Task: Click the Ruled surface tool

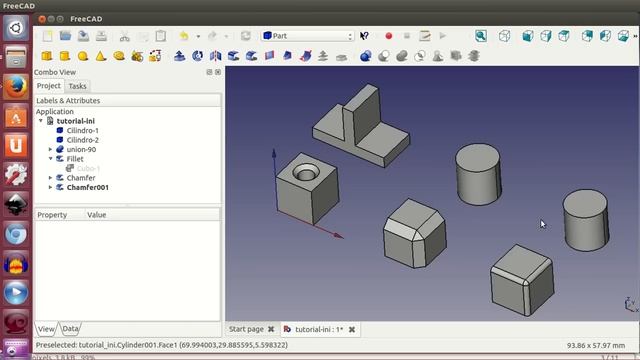Action: (x=269, y=56)
